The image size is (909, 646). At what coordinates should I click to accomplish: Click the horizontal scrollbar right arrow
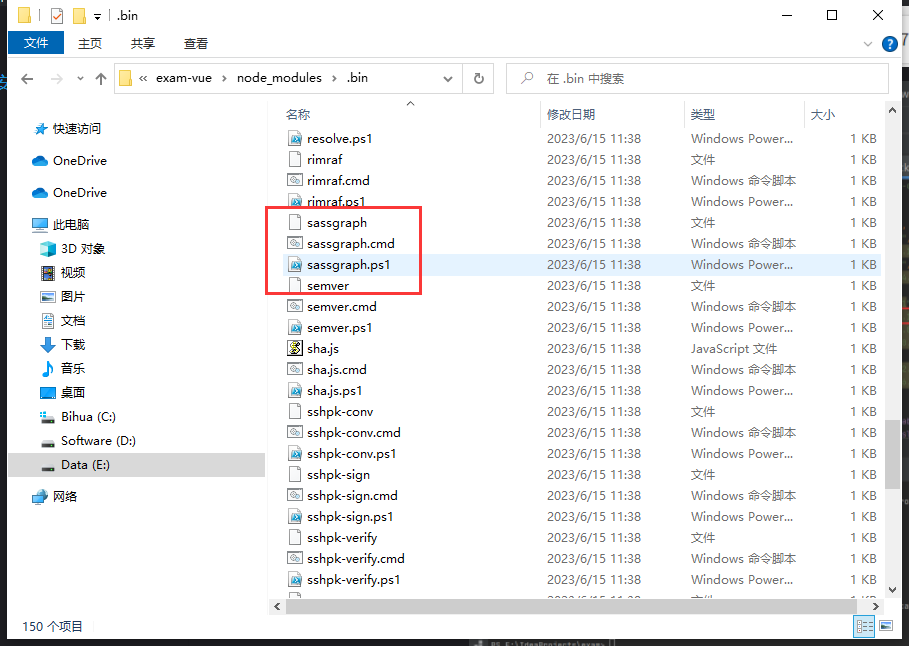875,607
